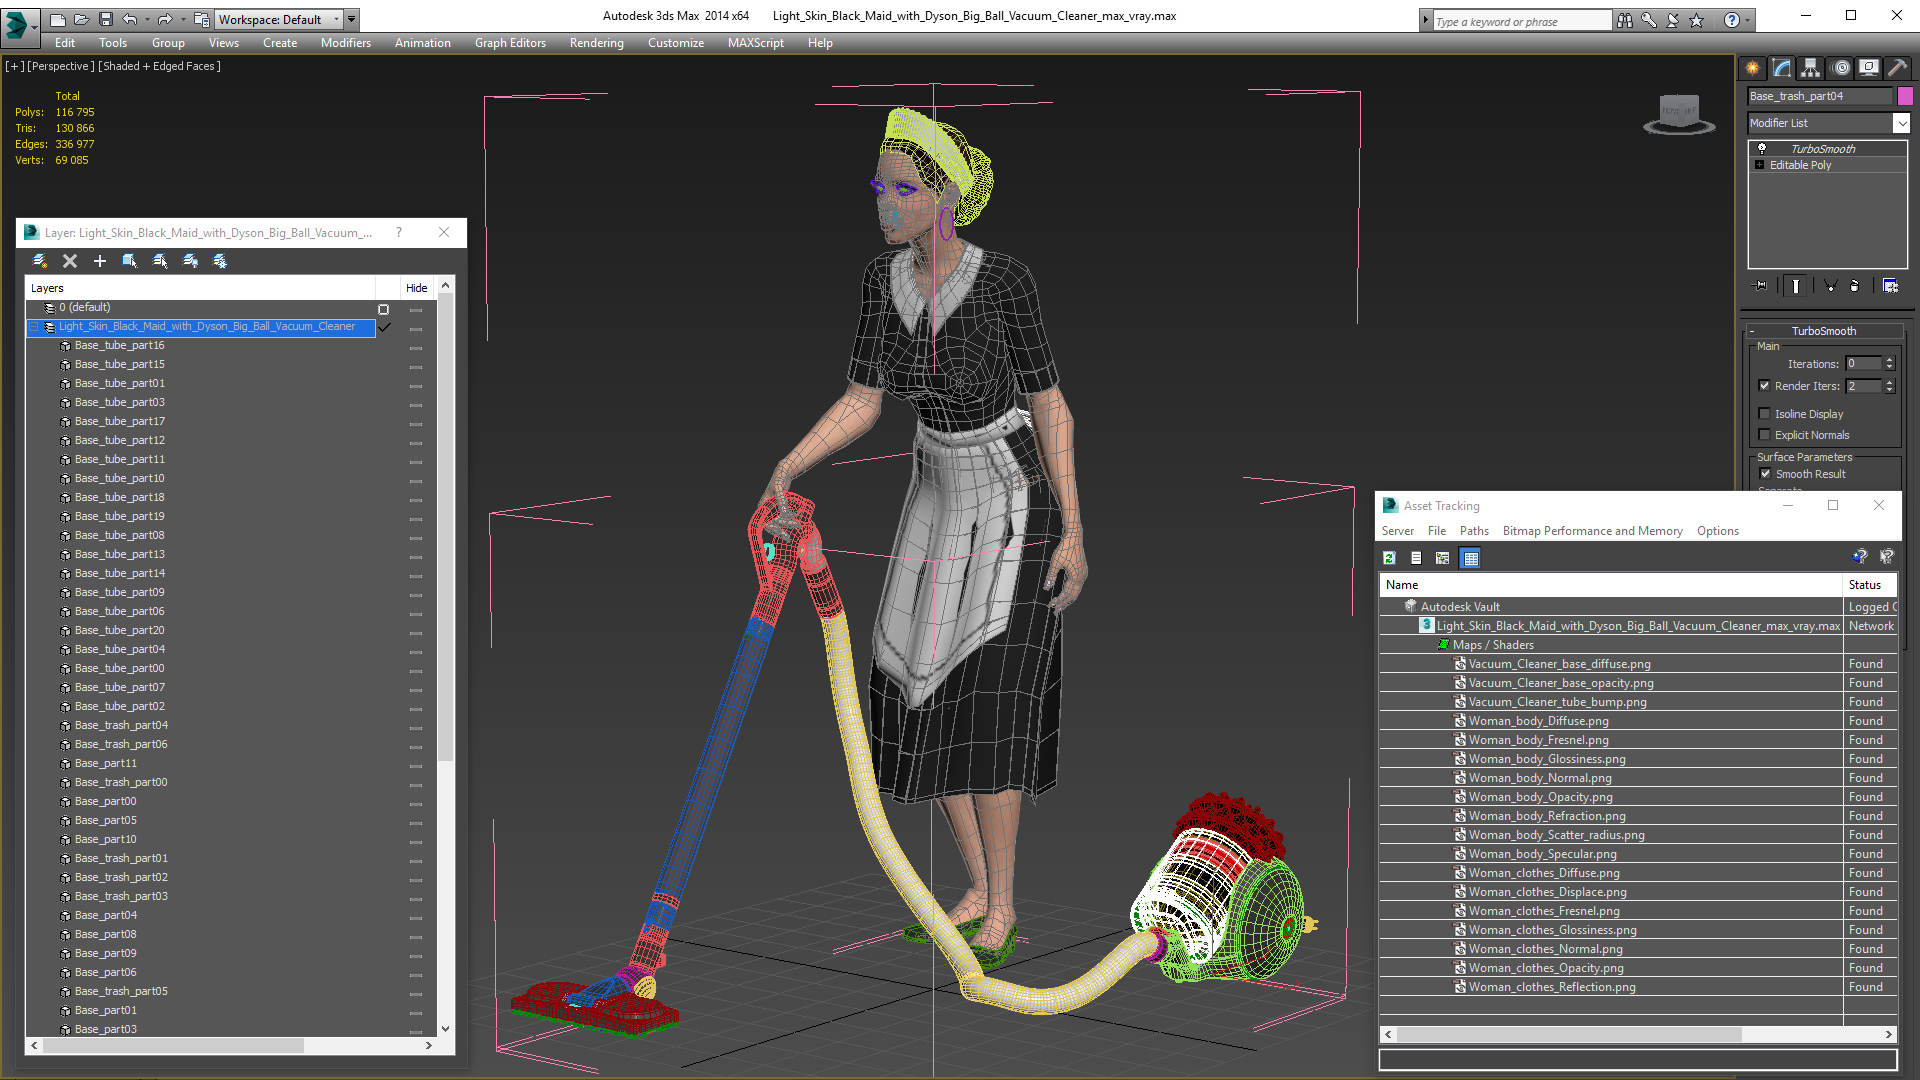Toggle Show End Result icon in modifier stack
Image resolution: width=1920 pixels, height=1080 pixels.
click(x=1796, y=286)
